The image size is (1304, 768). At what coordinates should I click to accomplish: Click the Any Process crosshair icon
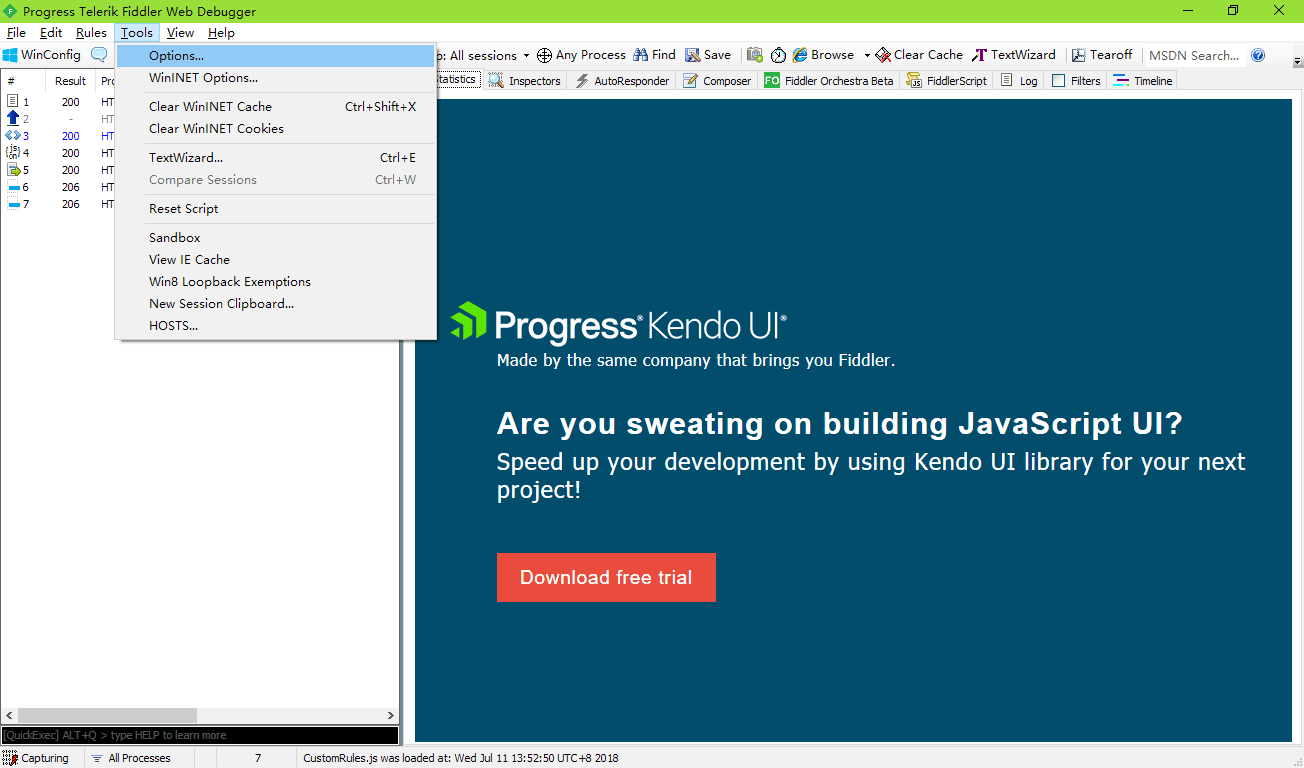544,55
